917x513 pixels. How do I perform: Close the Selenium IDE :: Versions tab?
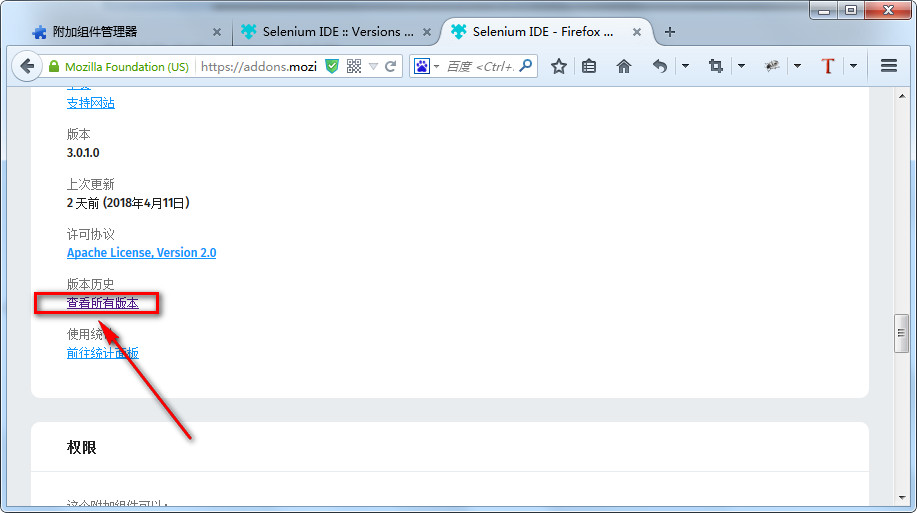(427, 32)
